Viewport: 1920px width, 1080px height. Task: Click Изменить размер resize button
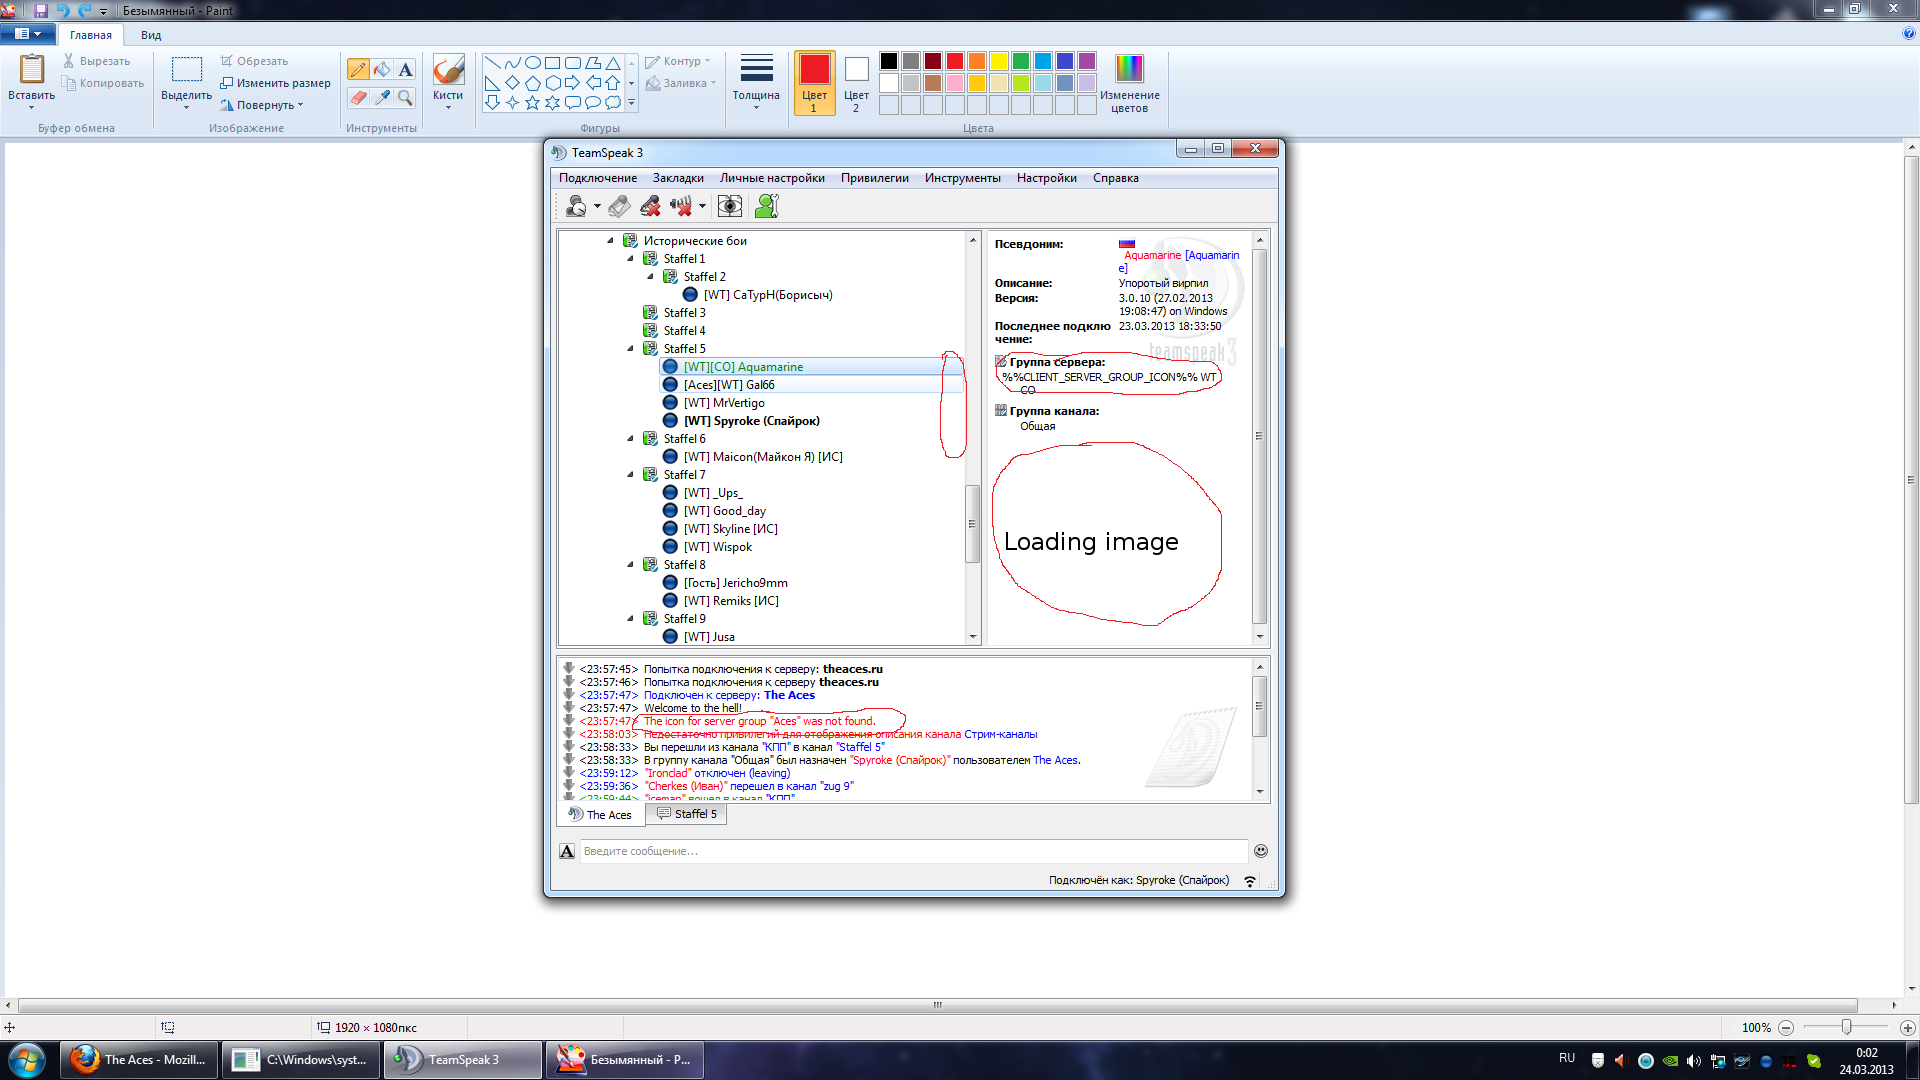(276, 83)
